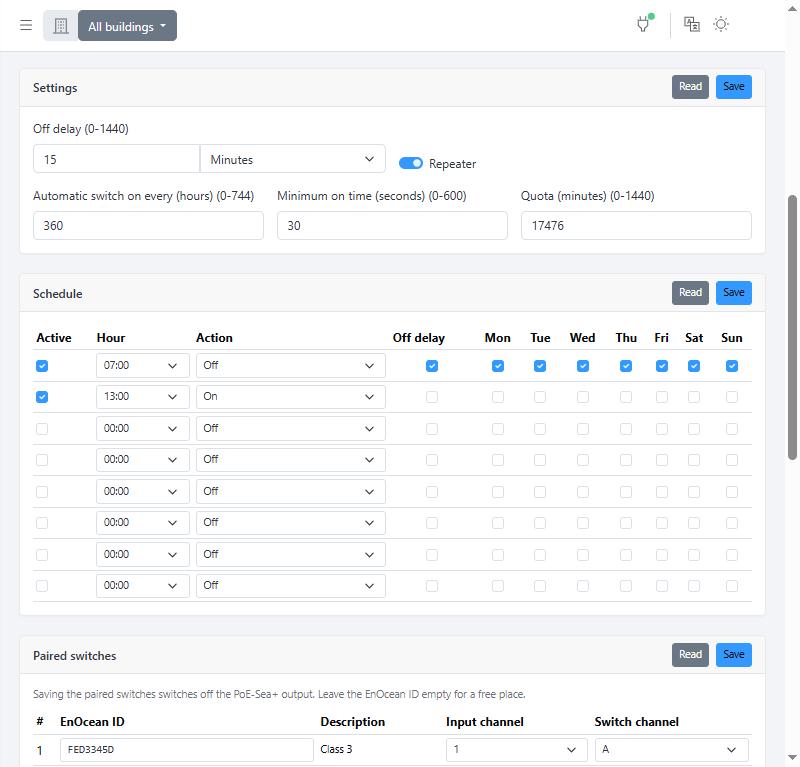Click the plug connection status icon
Screen dimensions: 800x767
tap(644, 23)
